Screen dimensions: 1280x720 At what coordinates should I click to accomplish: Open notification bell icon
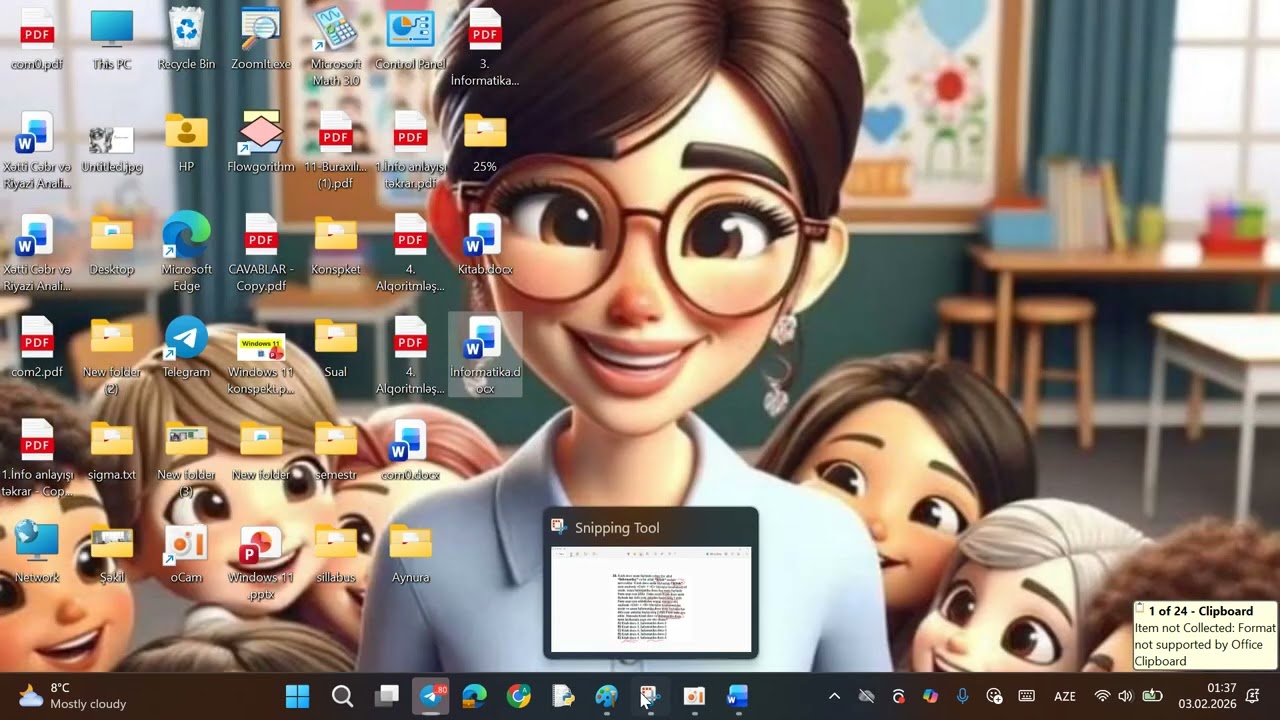1253,696
